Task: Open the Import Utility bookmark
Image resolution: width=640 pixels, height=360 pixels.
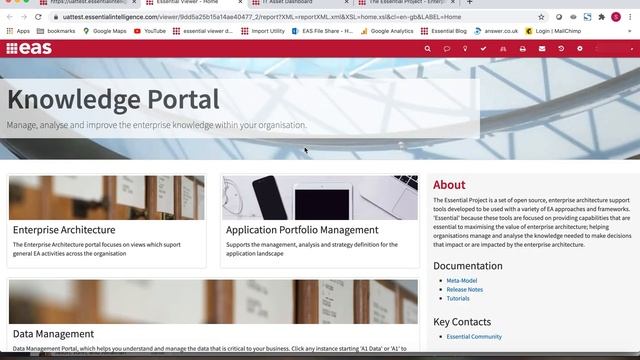Action: 263,31
